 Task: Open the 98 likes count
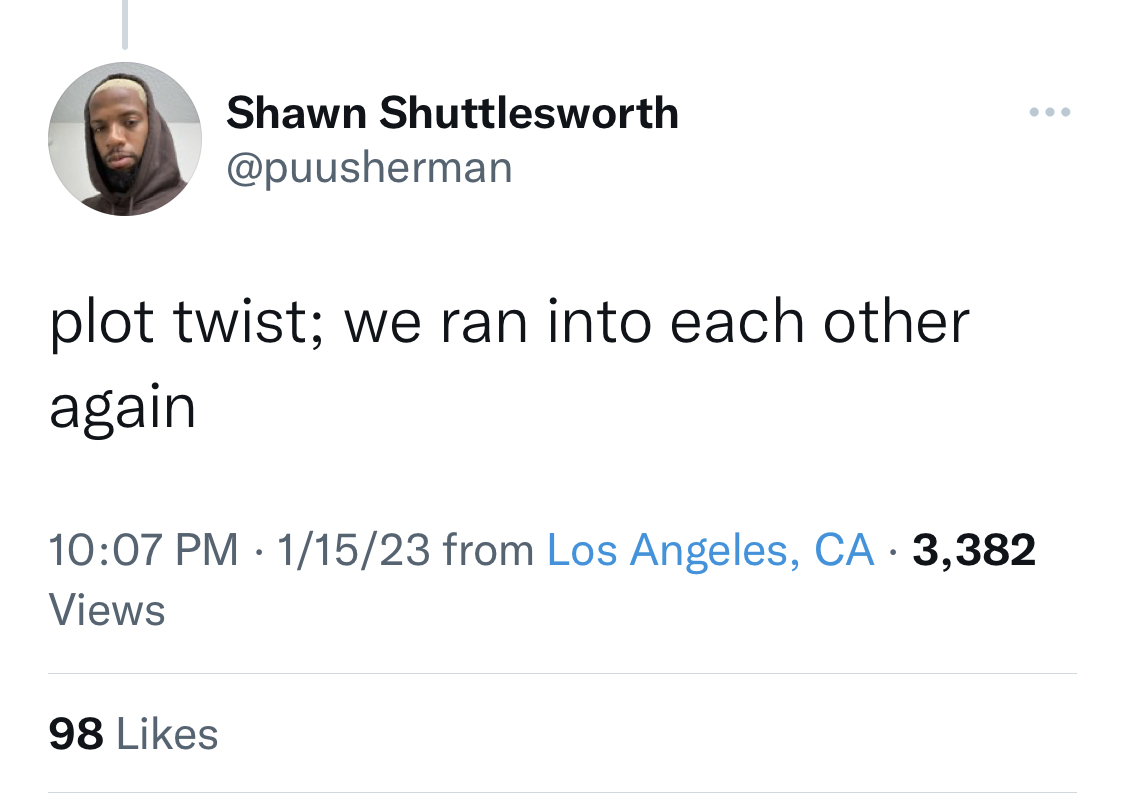pos(76,735)
